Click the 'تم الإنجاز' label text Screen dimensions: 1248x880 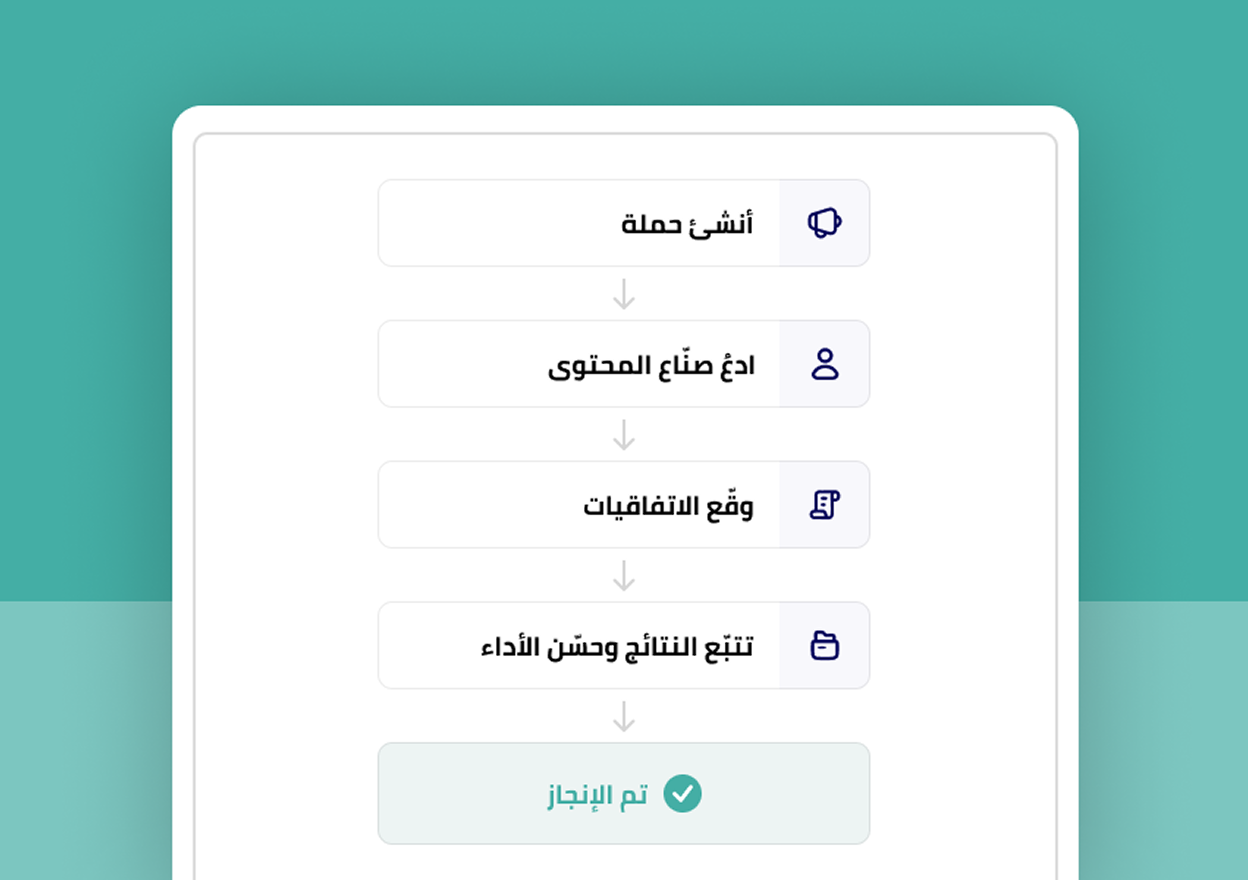point(598,795)
